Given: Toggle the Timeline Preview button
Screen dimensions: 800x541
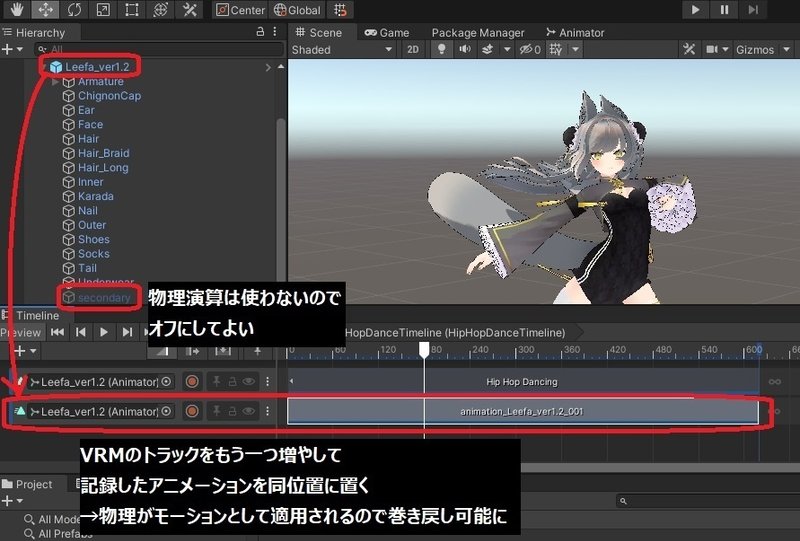Looking at the screenshot, I should click(21, 333).
